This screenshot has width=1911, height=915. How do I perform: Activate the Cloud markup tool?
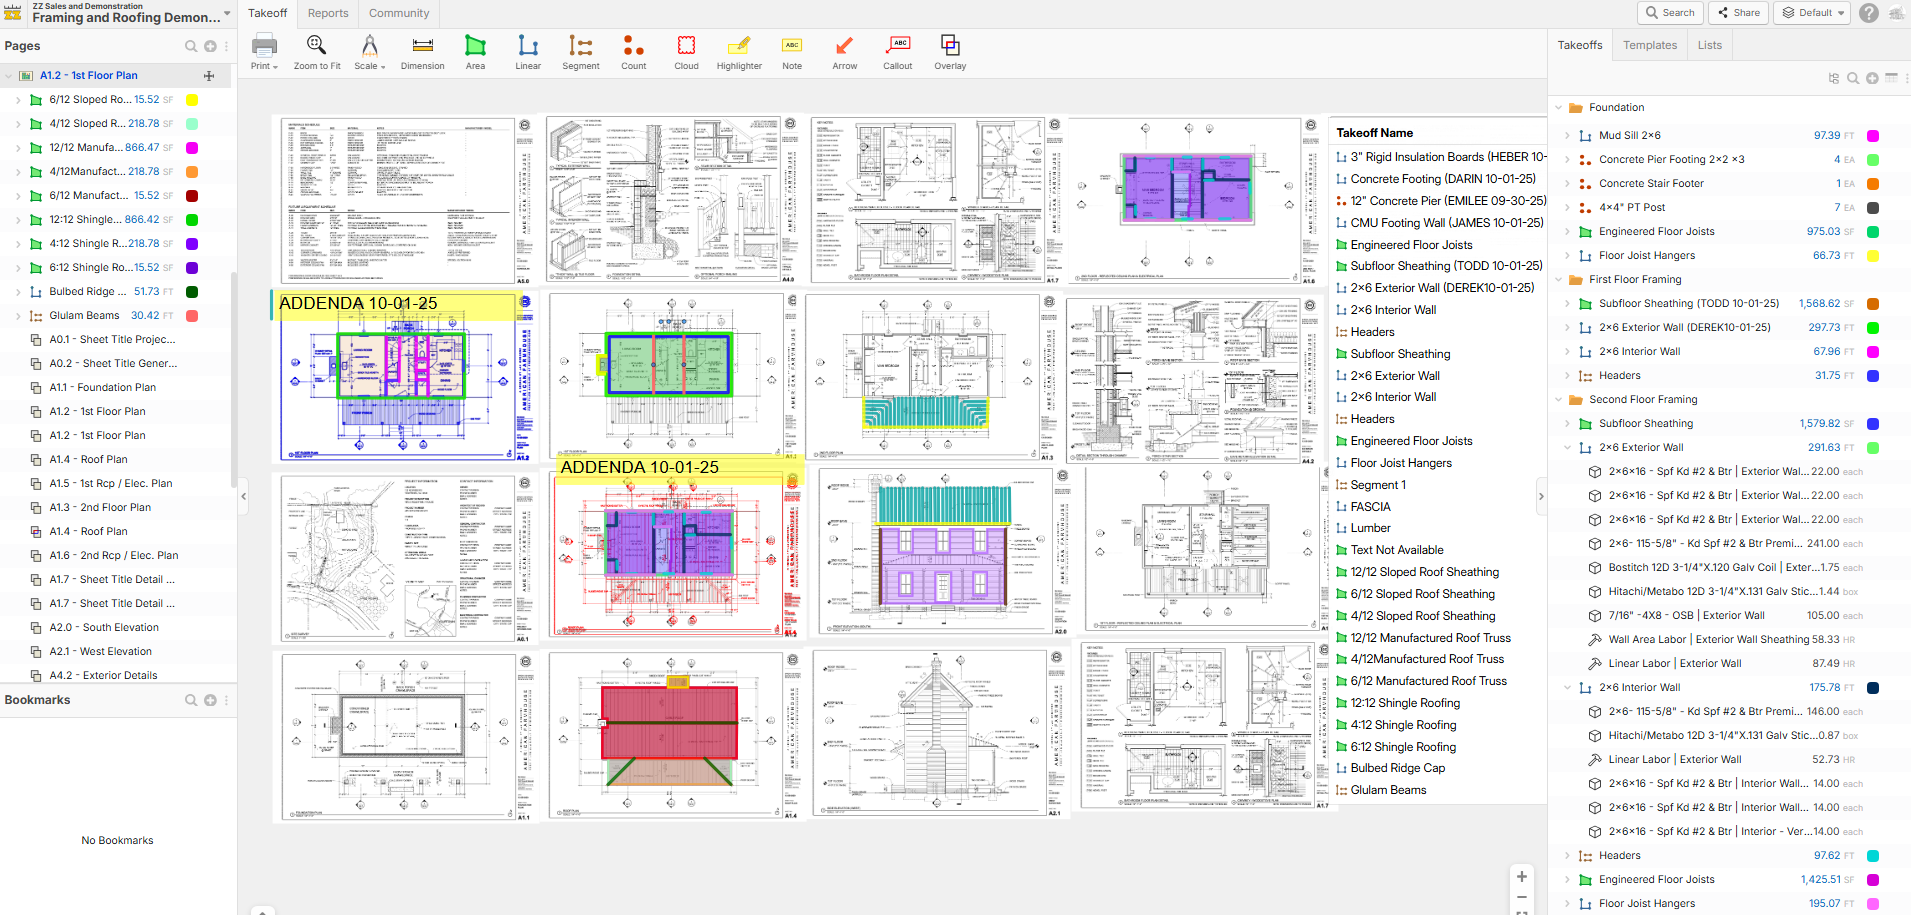point(686,52)
